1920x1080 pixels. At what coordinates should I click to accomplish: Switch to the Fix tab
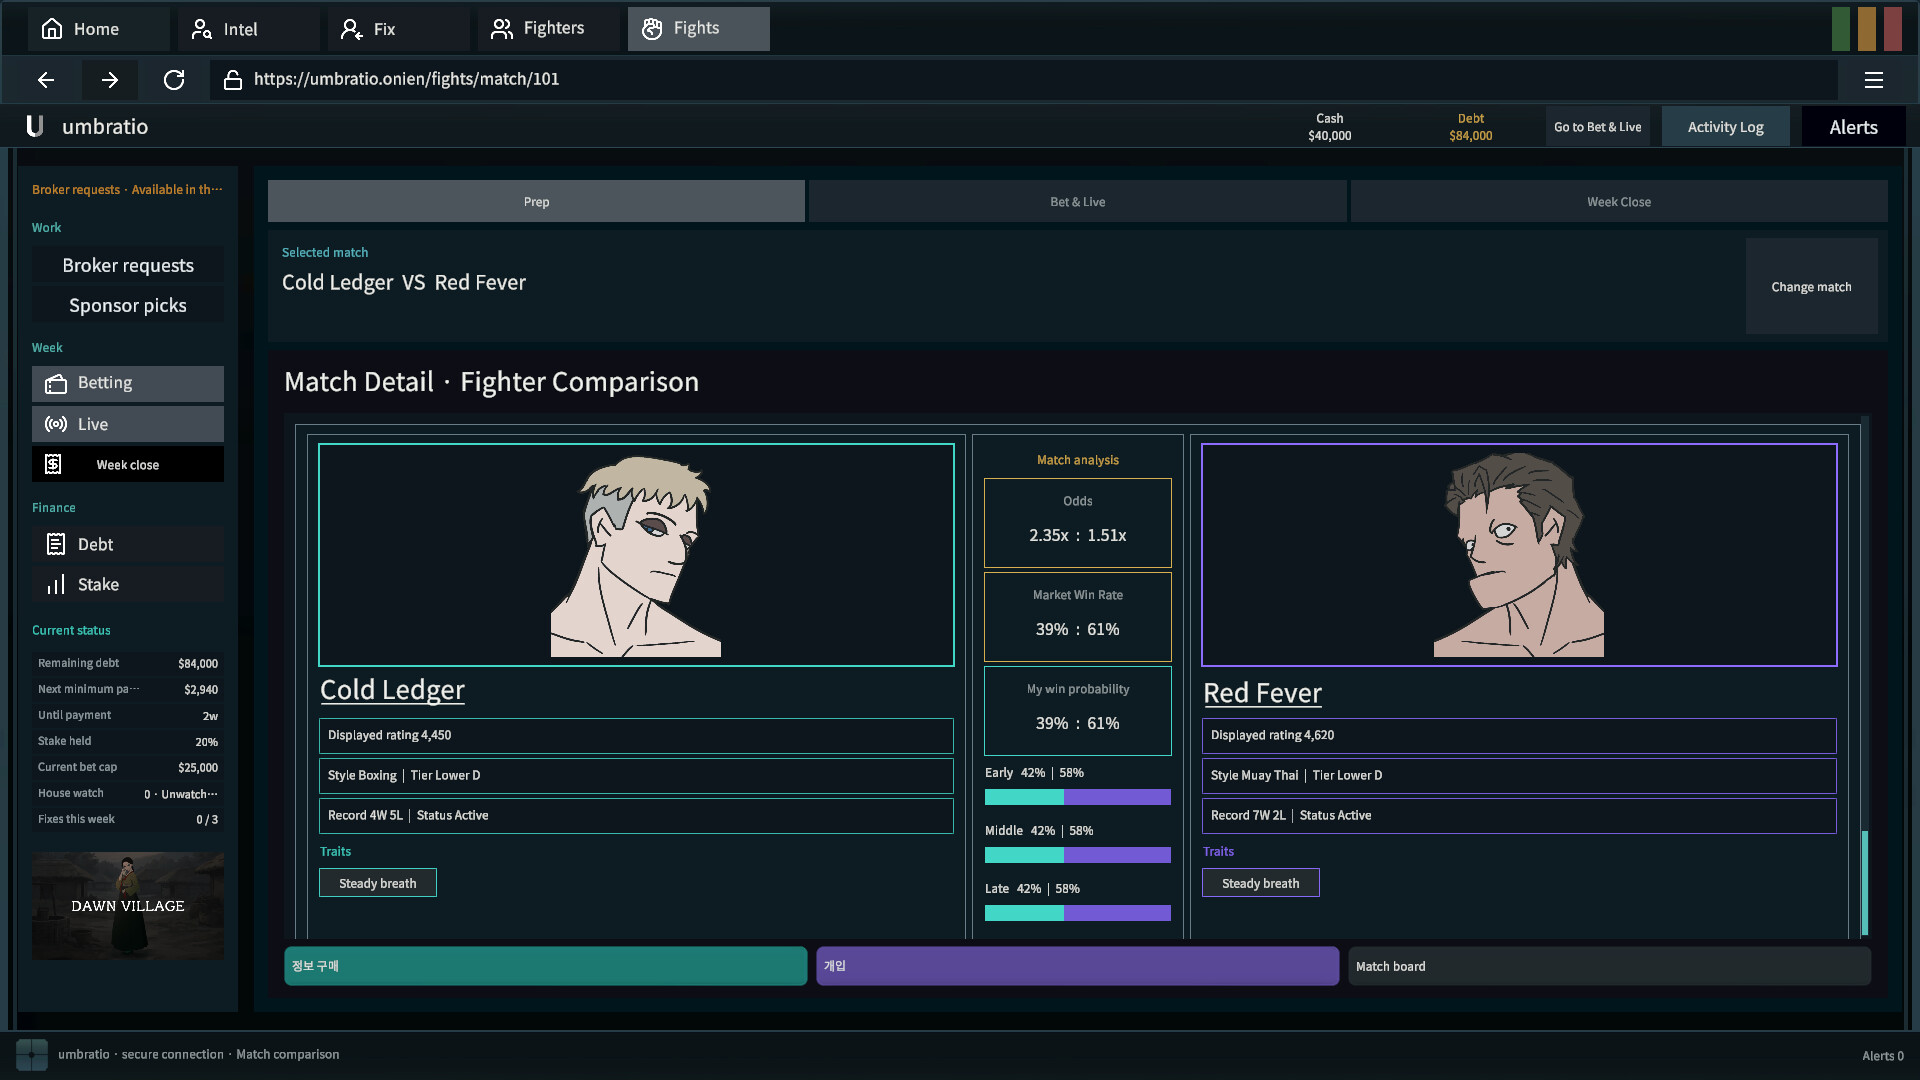[397, 29]
